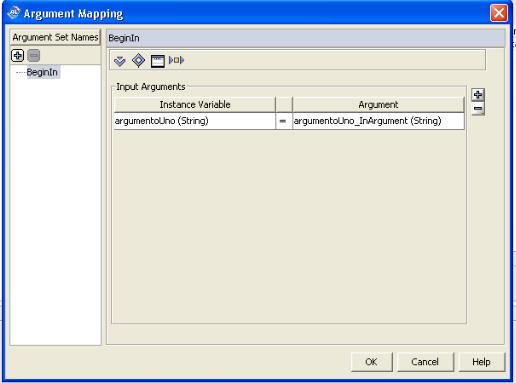Click the greyed remove argument set icon

click(x=33, y=55)
